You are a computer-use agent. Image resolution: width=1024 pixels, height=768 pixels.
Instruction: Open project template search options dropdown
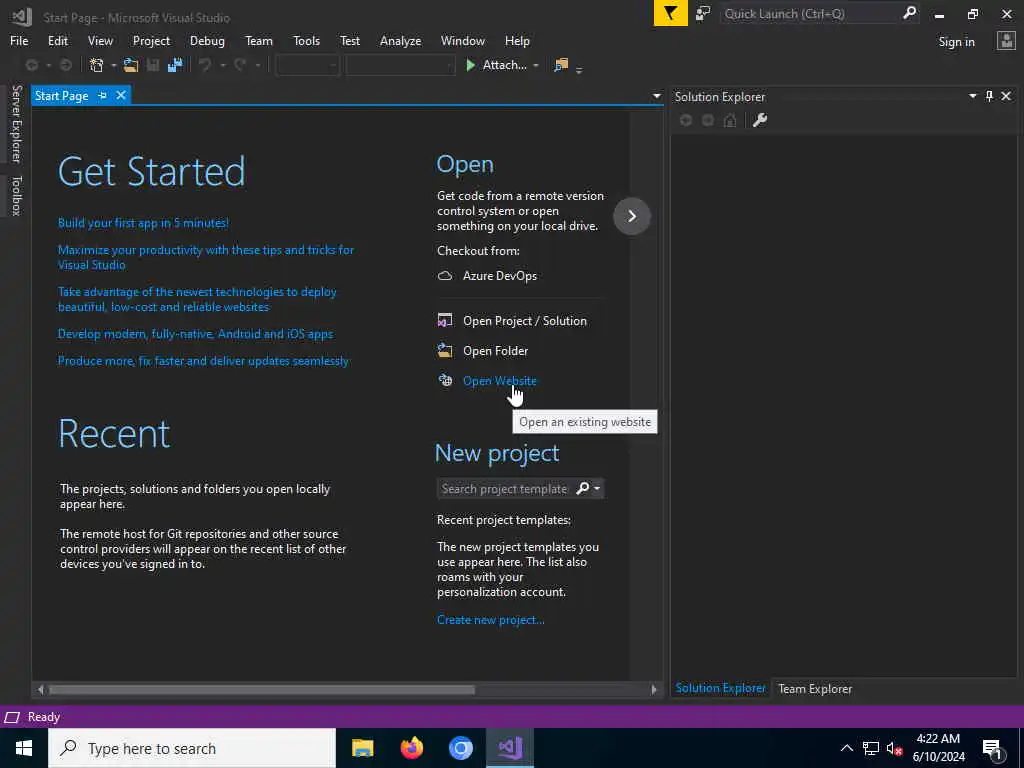pyautogui.click(x=597, y=488)
